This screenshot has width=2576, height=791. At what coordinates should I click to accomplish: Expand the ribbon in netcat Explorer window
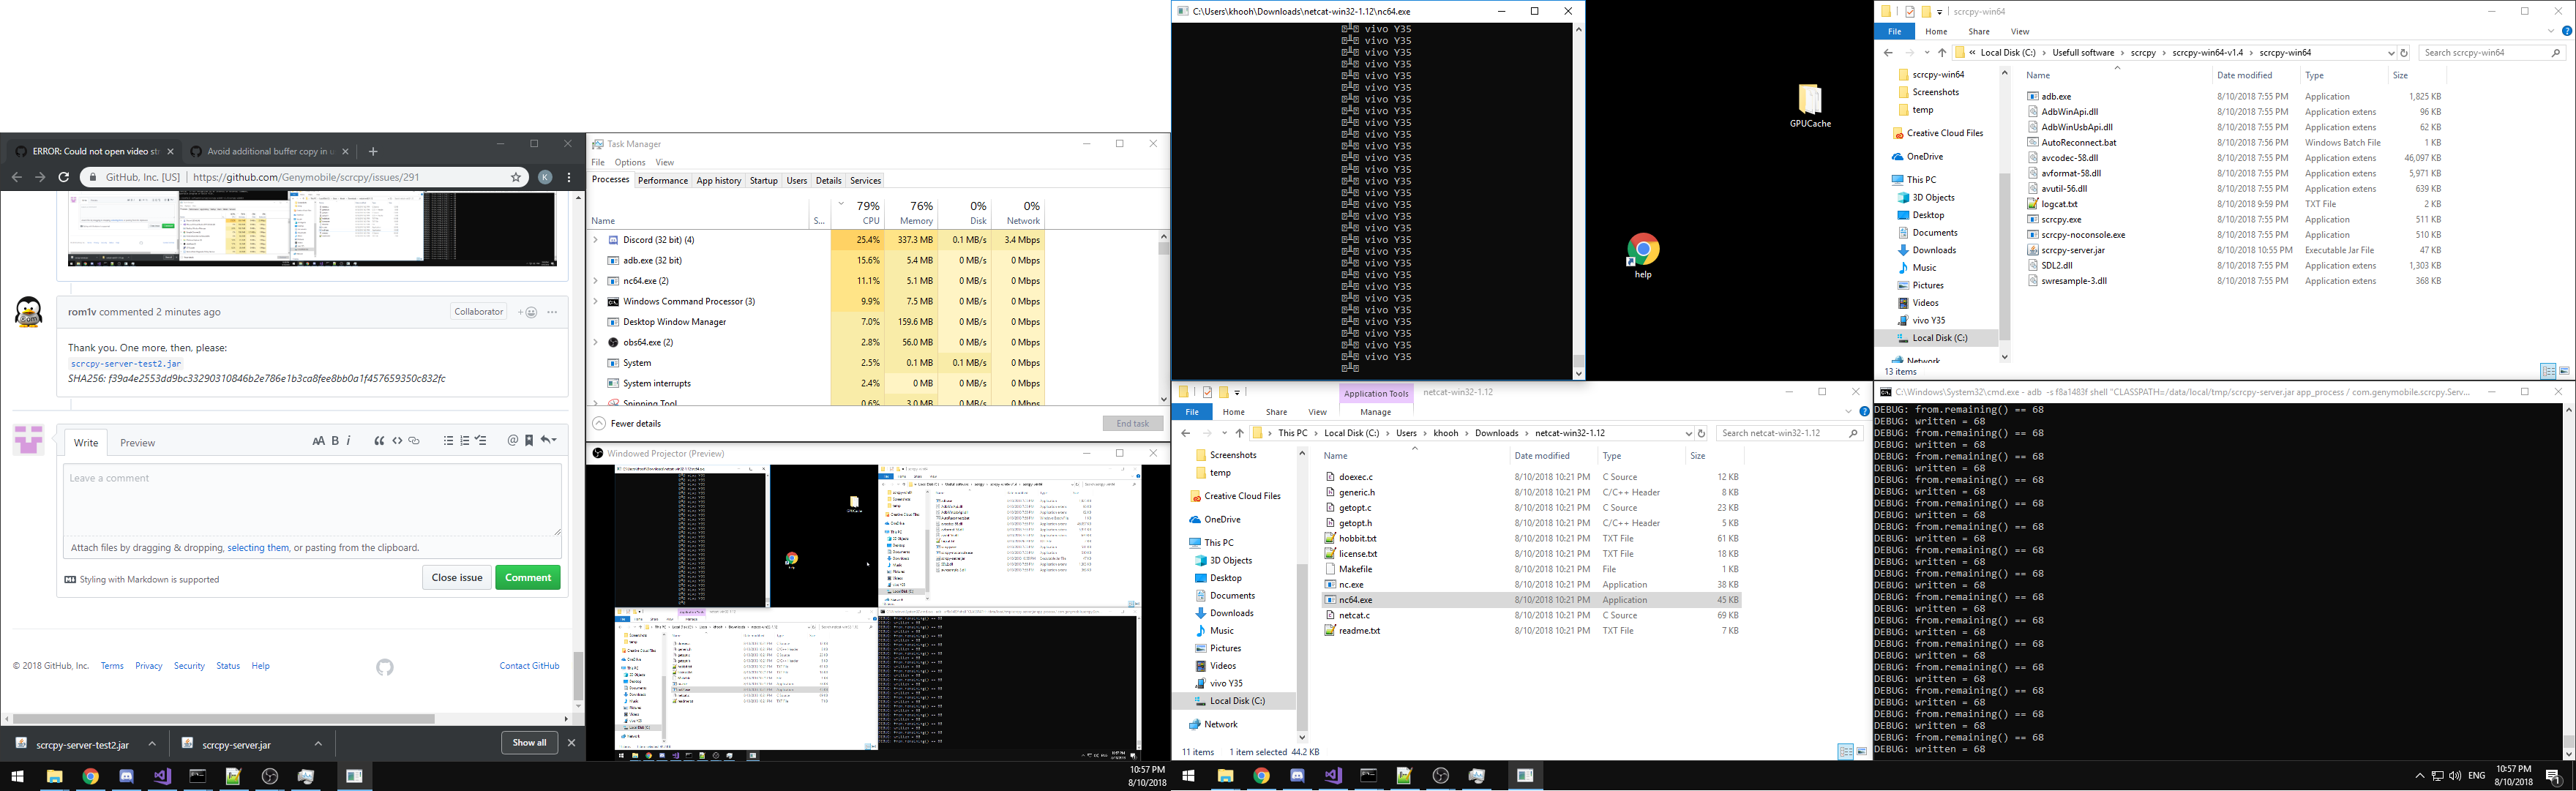[x=1848, y=412]
